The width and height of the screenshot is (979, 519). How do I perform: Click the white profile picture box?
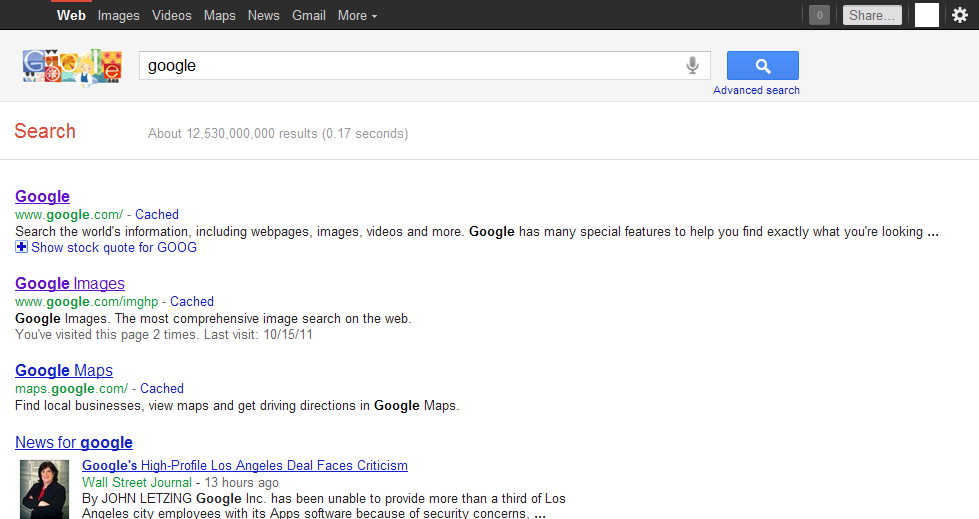[927, 15]
